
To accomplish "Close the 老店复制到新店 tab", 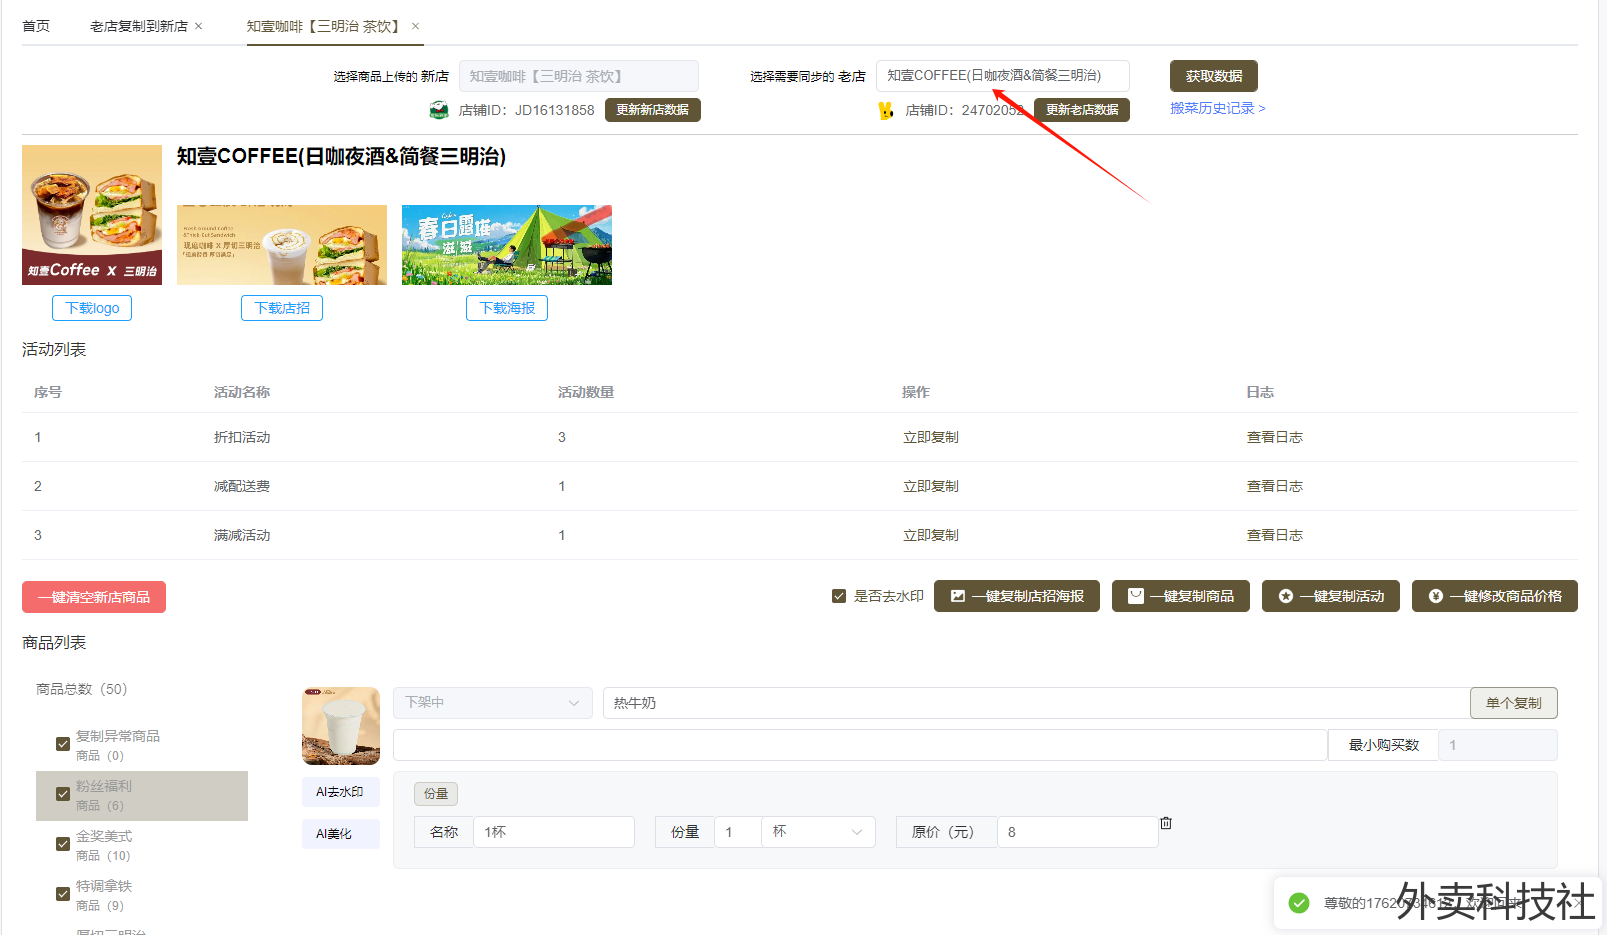I will coord(199,26).
